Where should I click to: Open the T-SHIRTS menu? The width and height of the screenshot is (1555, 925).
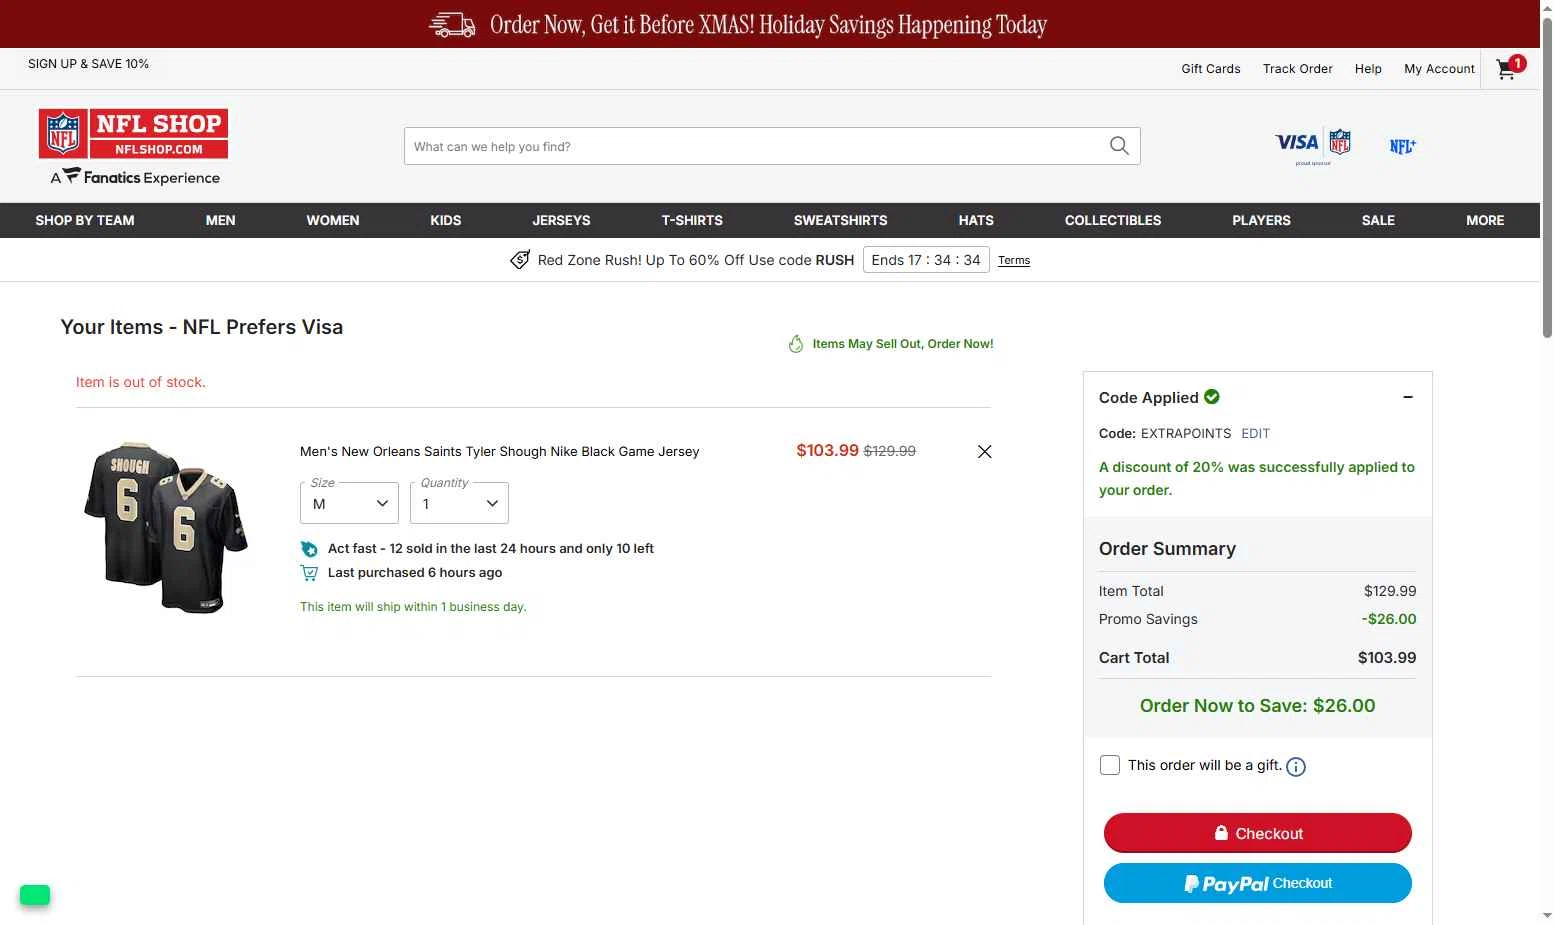pos(692,220)
